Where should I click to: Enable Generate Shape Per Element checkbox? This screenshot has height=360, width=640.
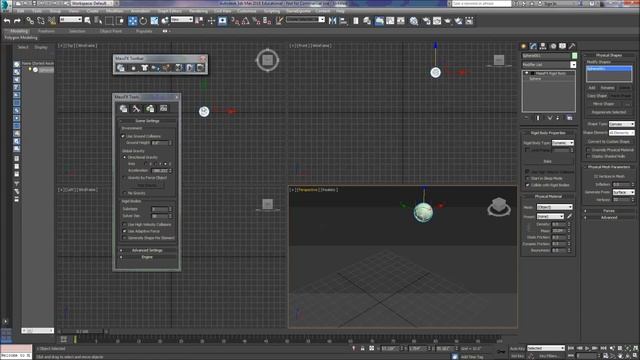point(124,238)
